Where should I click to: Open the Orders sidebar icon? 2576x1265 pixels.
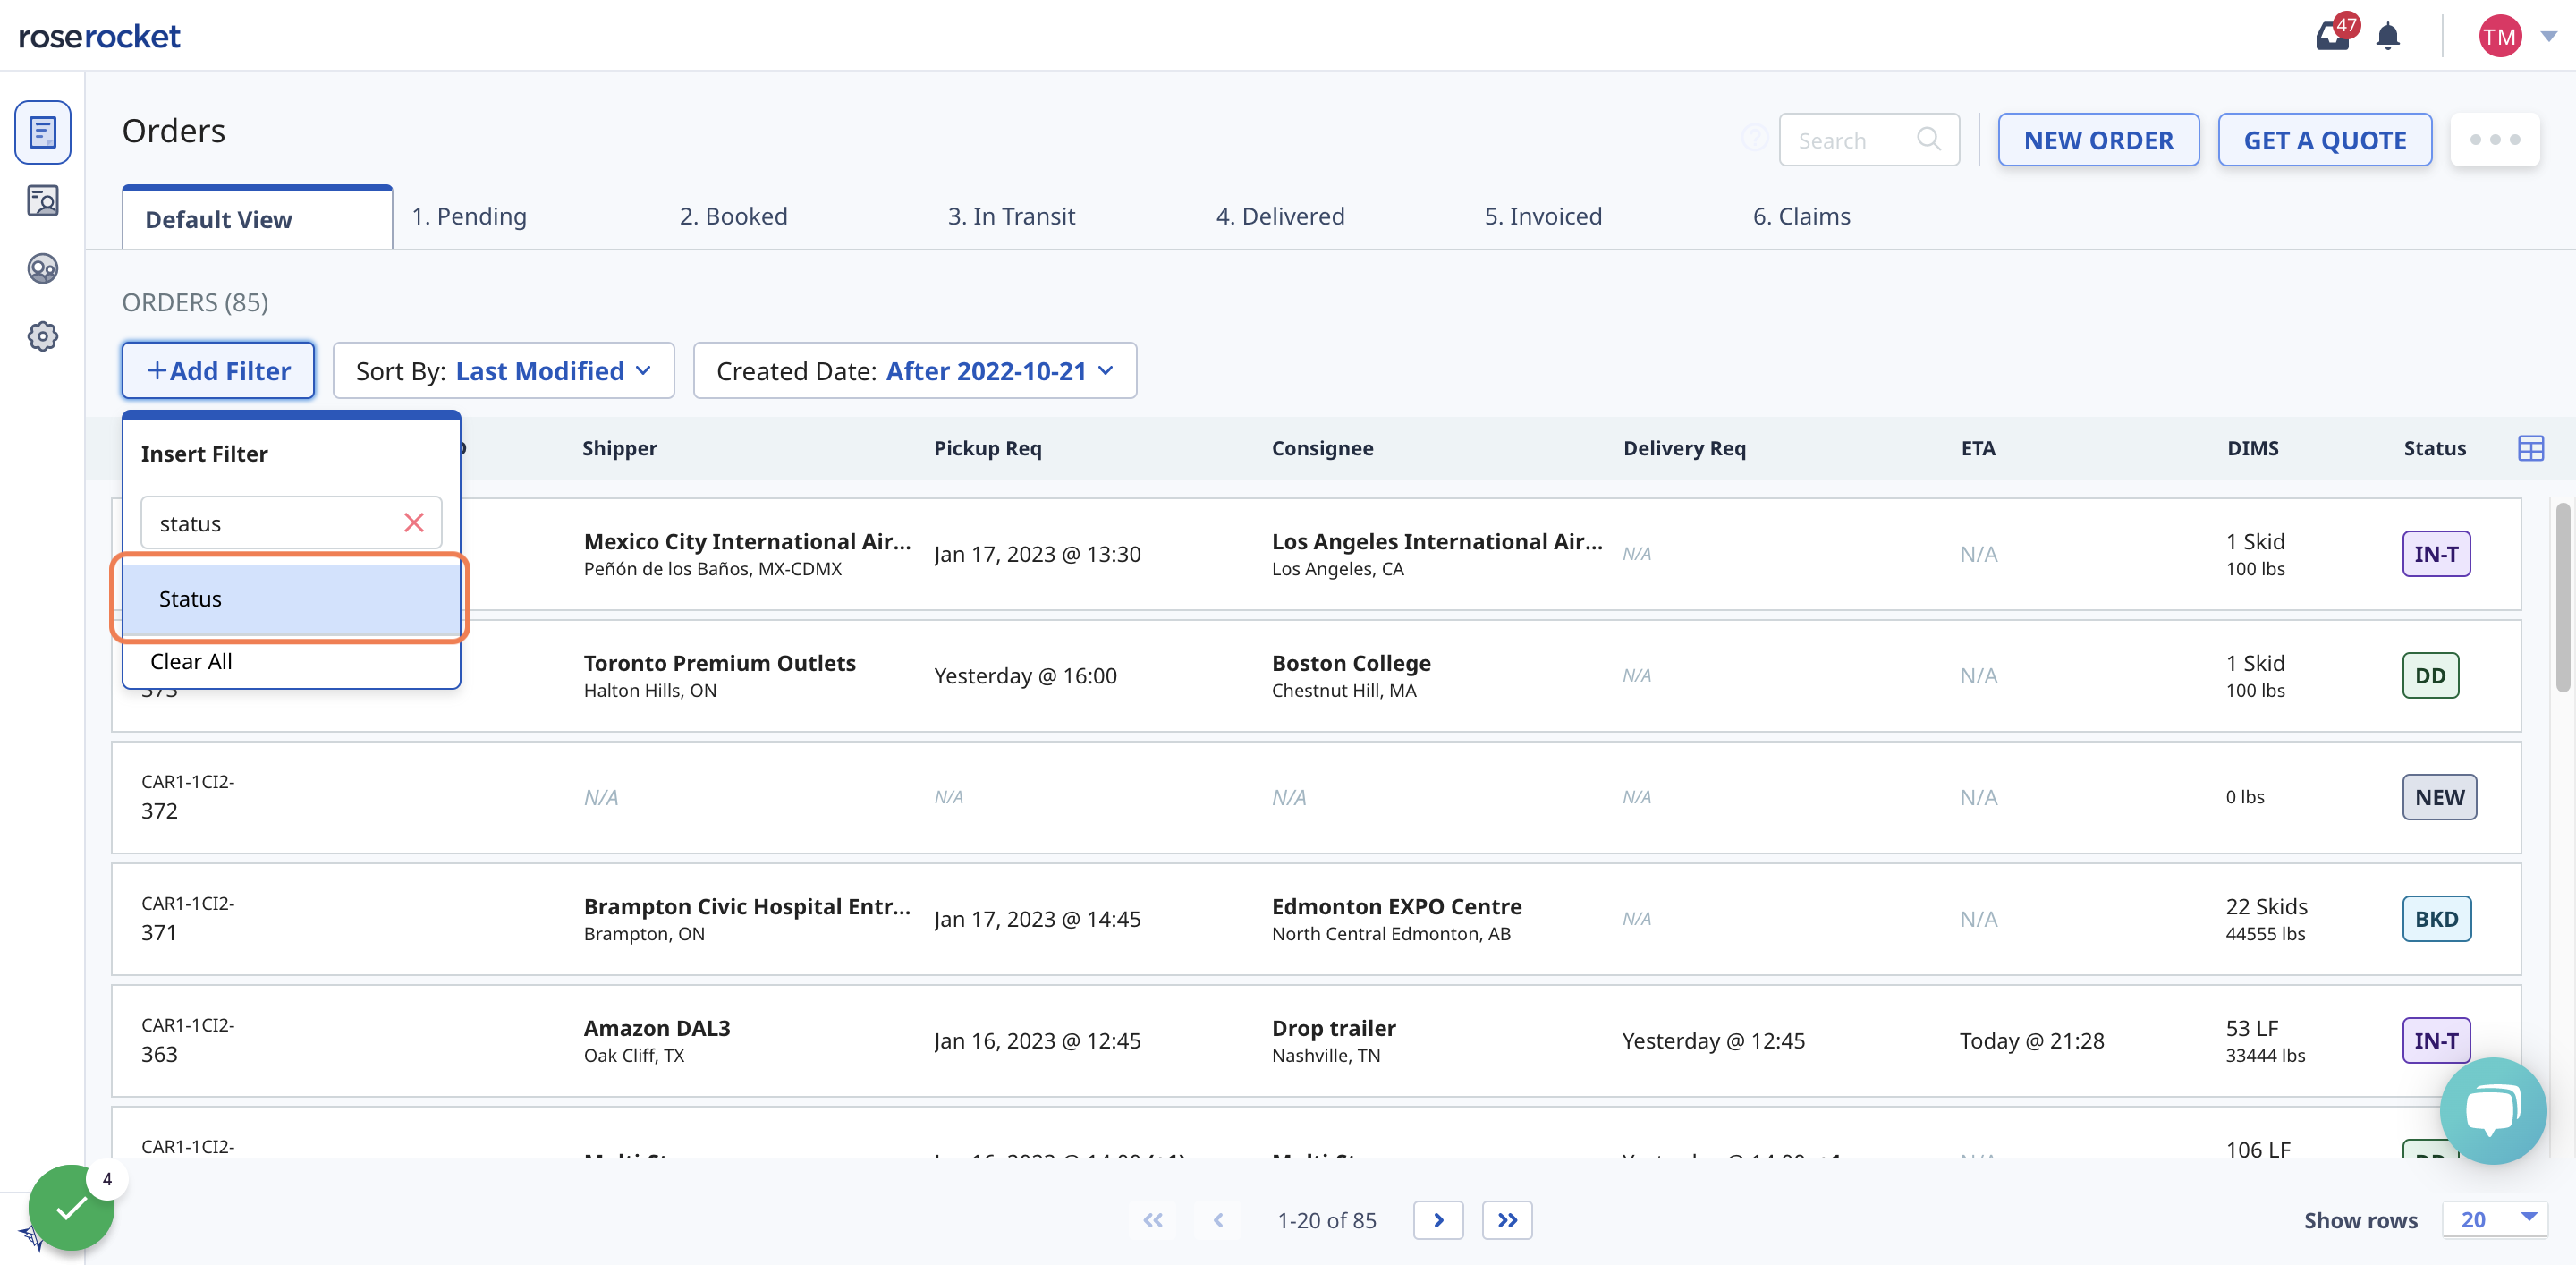point(42,132)
